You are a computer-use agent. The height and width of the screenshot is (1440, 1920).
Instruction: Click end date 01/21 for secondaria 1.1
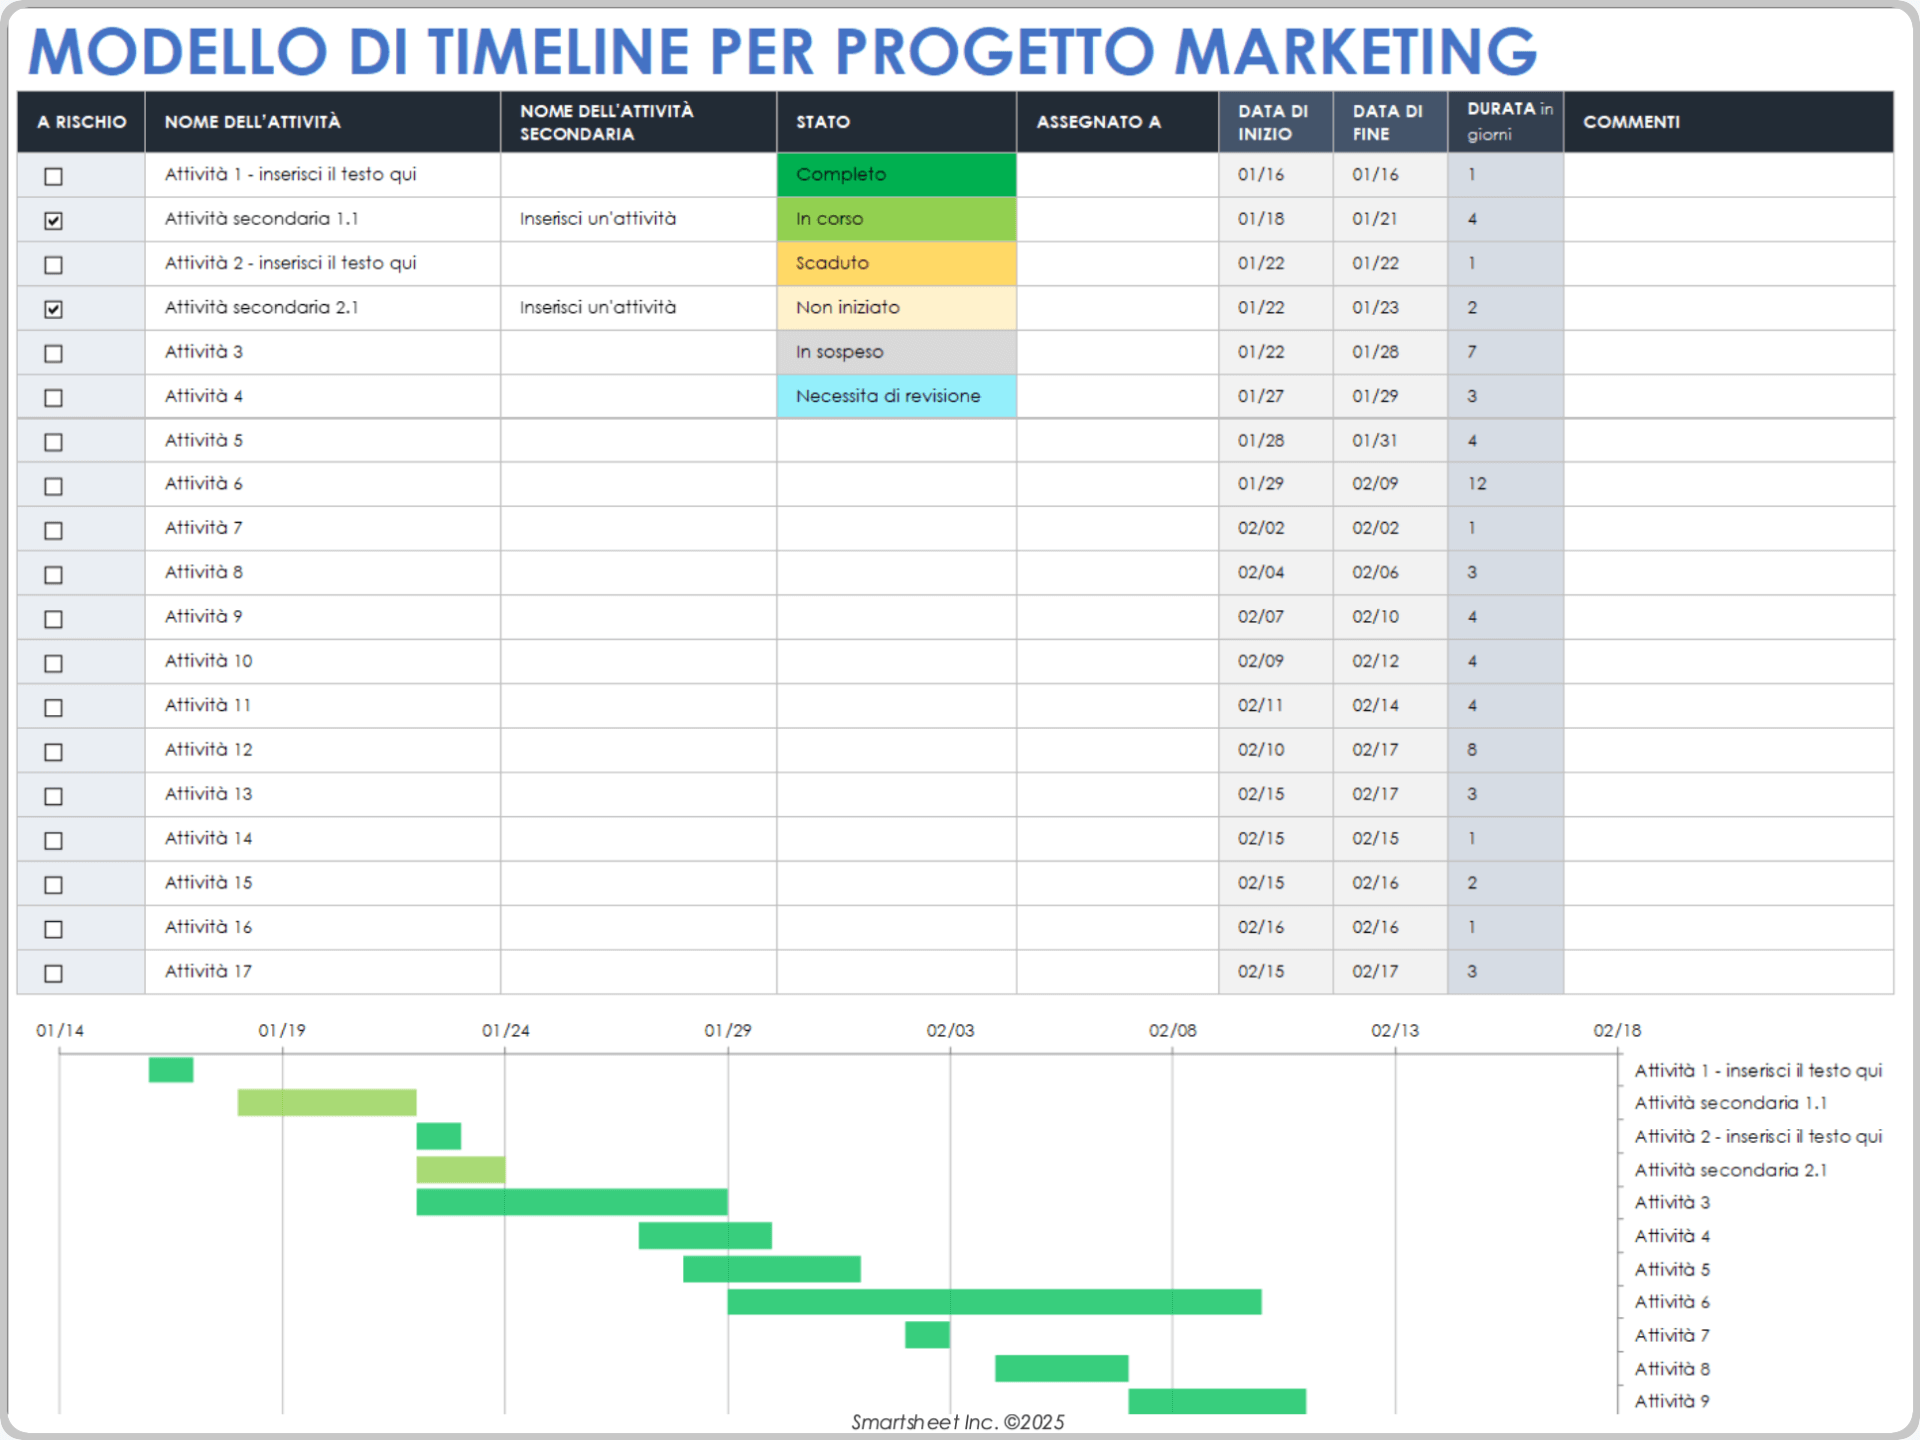[1390, 219]
